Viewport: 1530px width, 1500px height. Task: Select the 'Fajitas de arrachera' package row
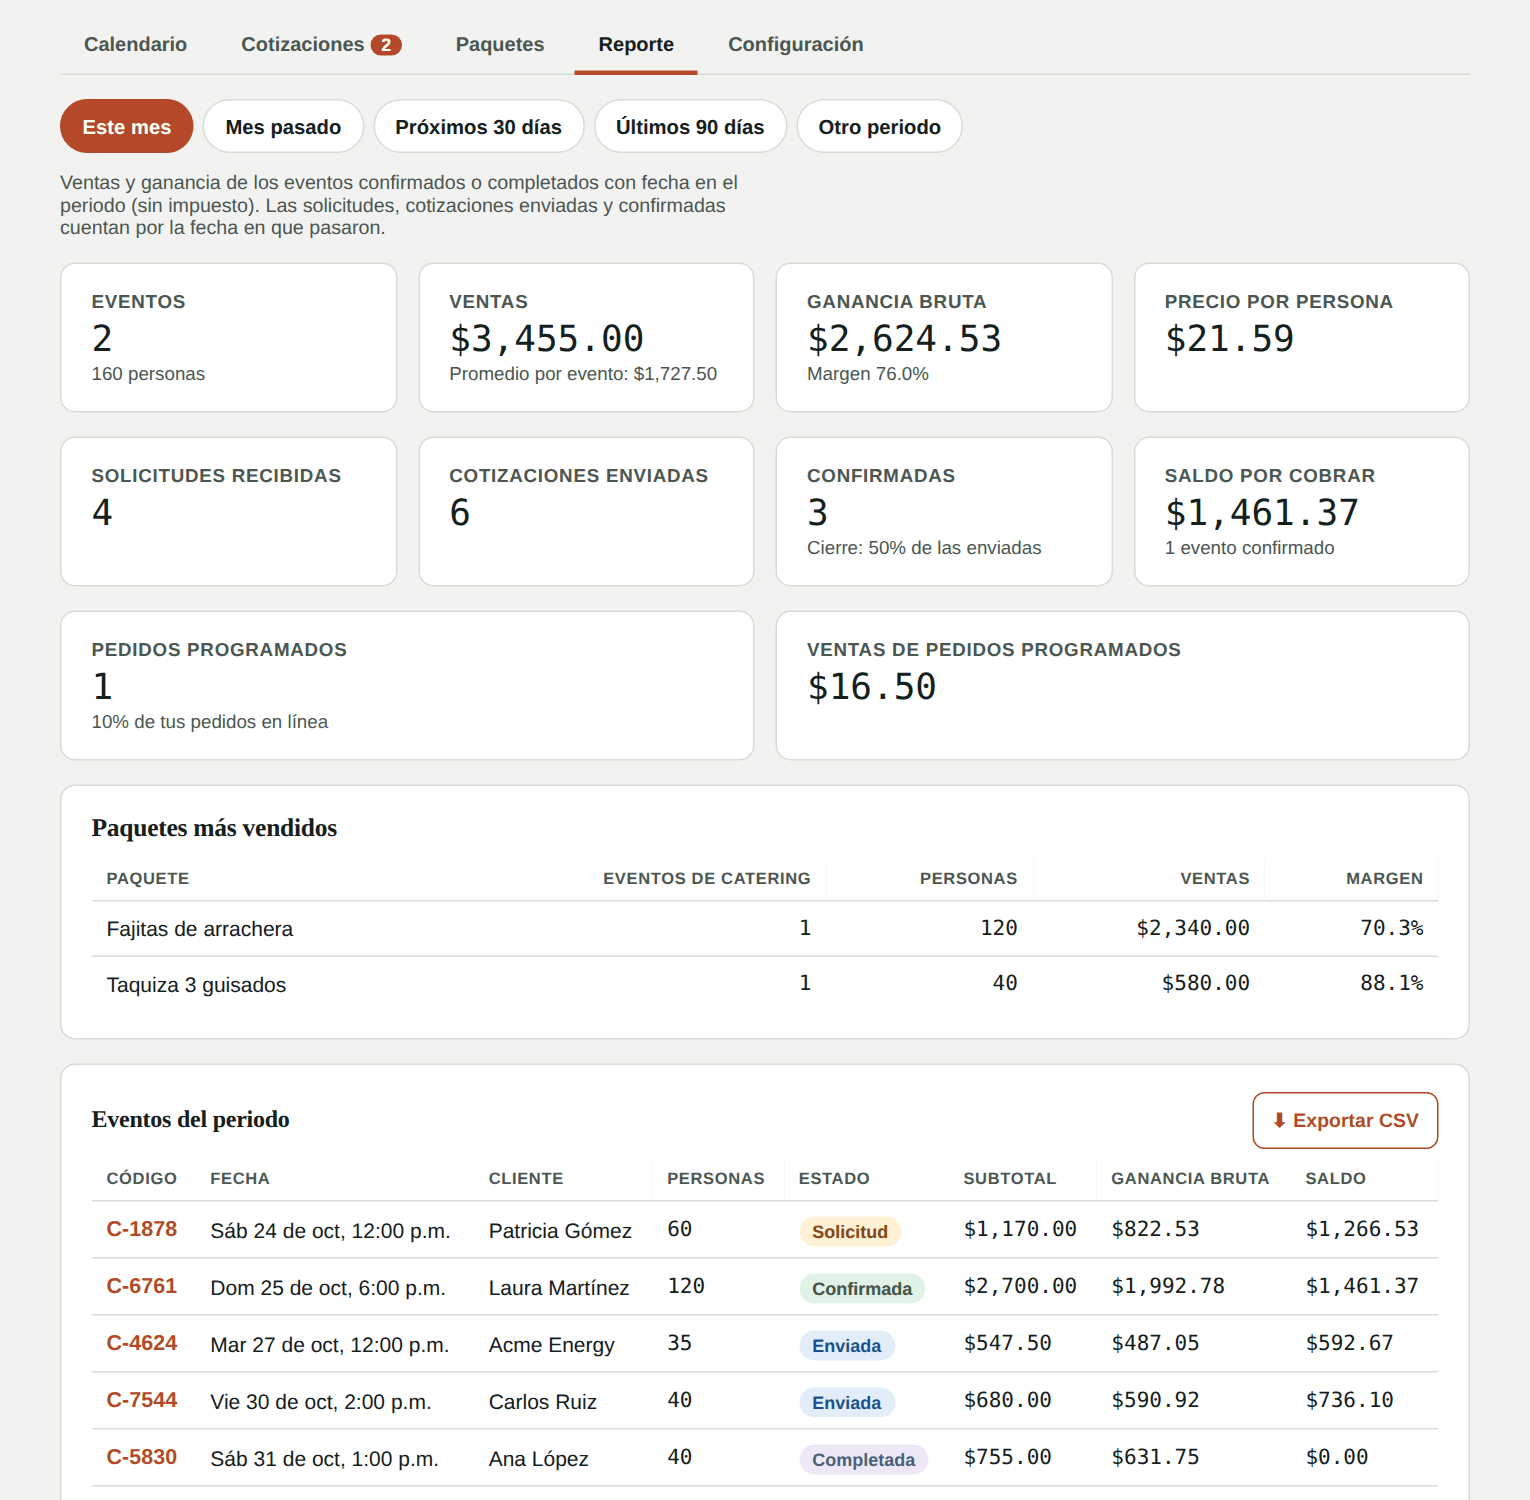[765, 929]
